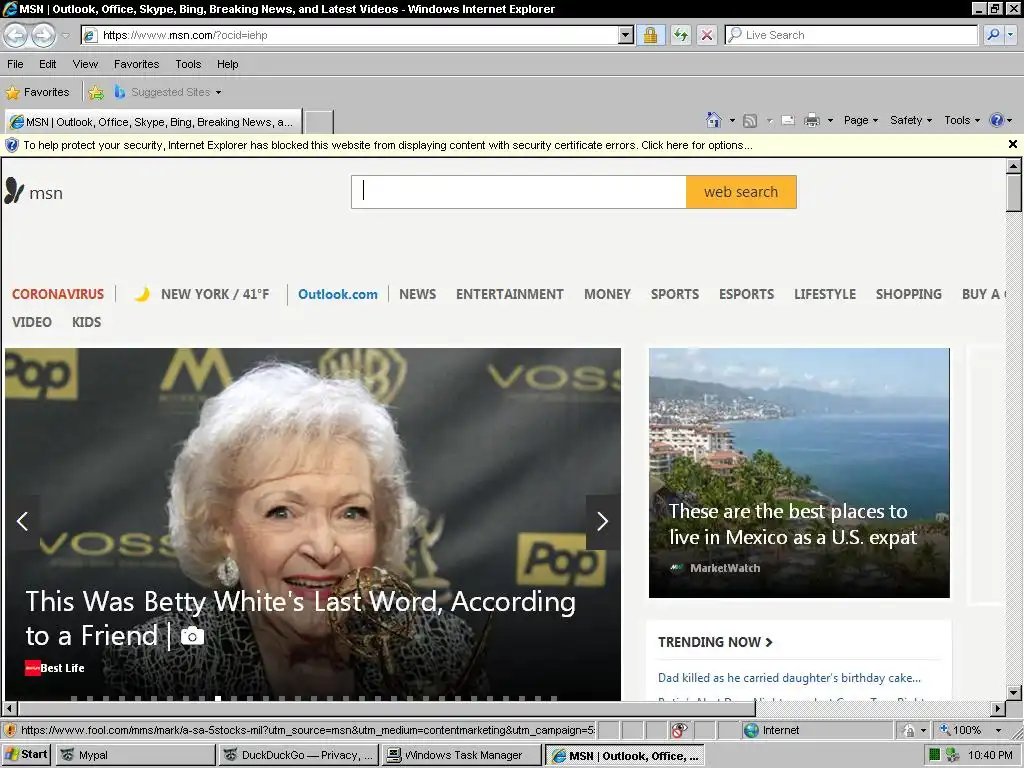Show previous slide with left chevron
Image resolution: width=1024 pixels, height=768 pixels.
22,521
